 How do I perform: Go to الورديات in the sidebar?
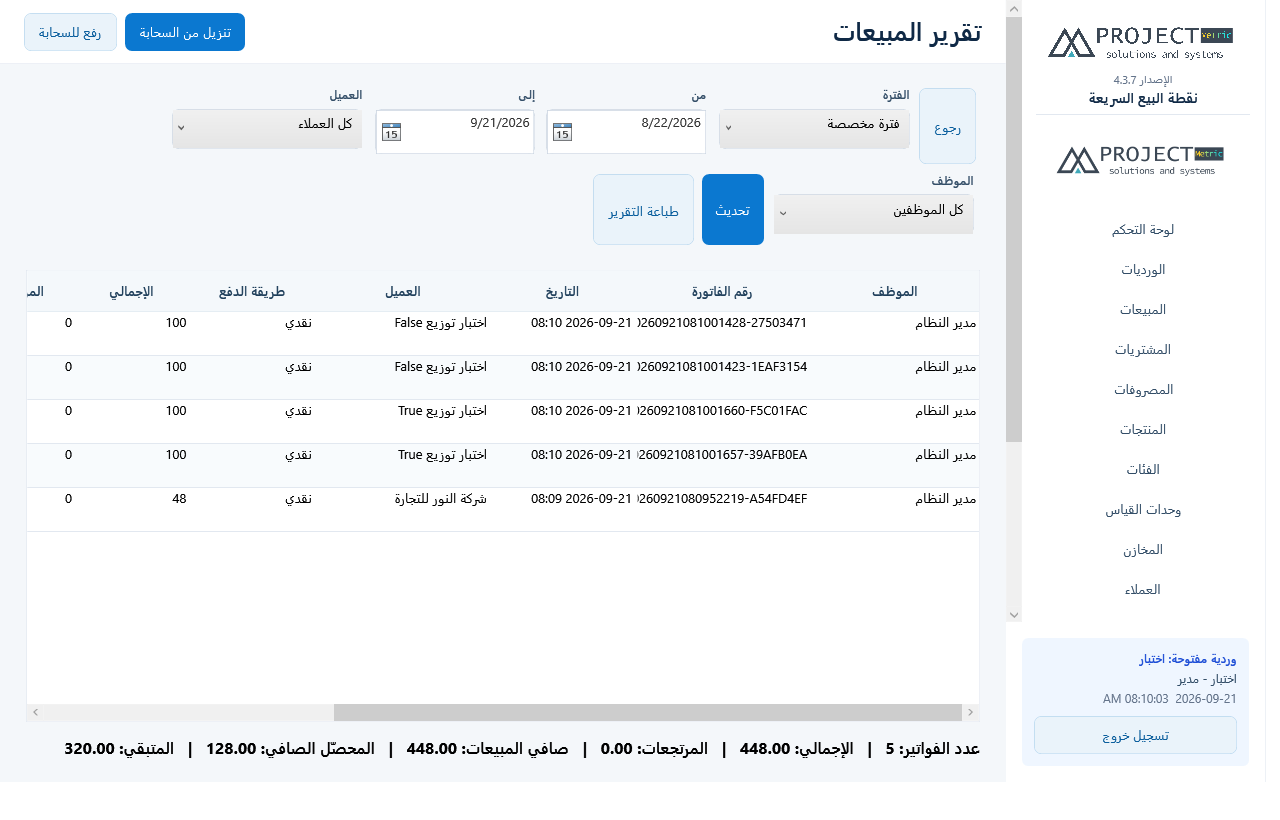point(1143,269)
